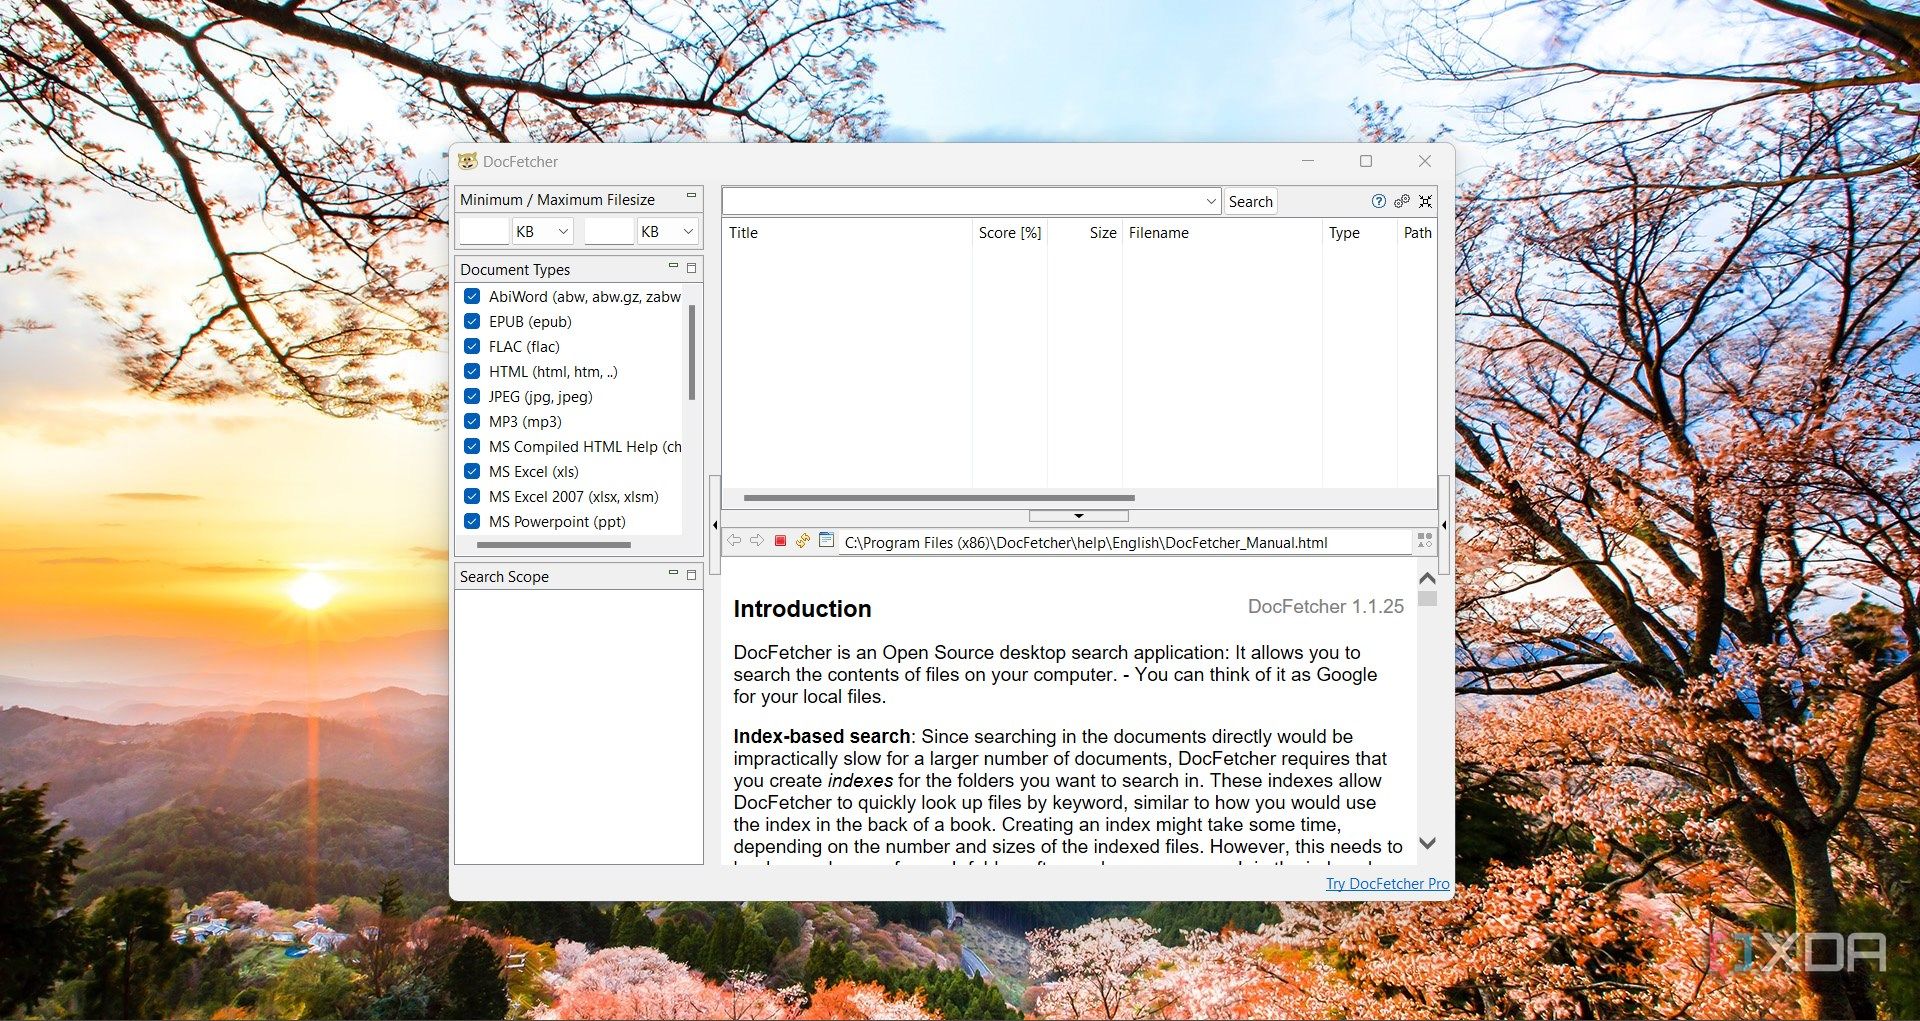The image size is (1920, 1021).
Task: Click the minimize-to-tray icon beside preferences
Action: pos(1426,201)
